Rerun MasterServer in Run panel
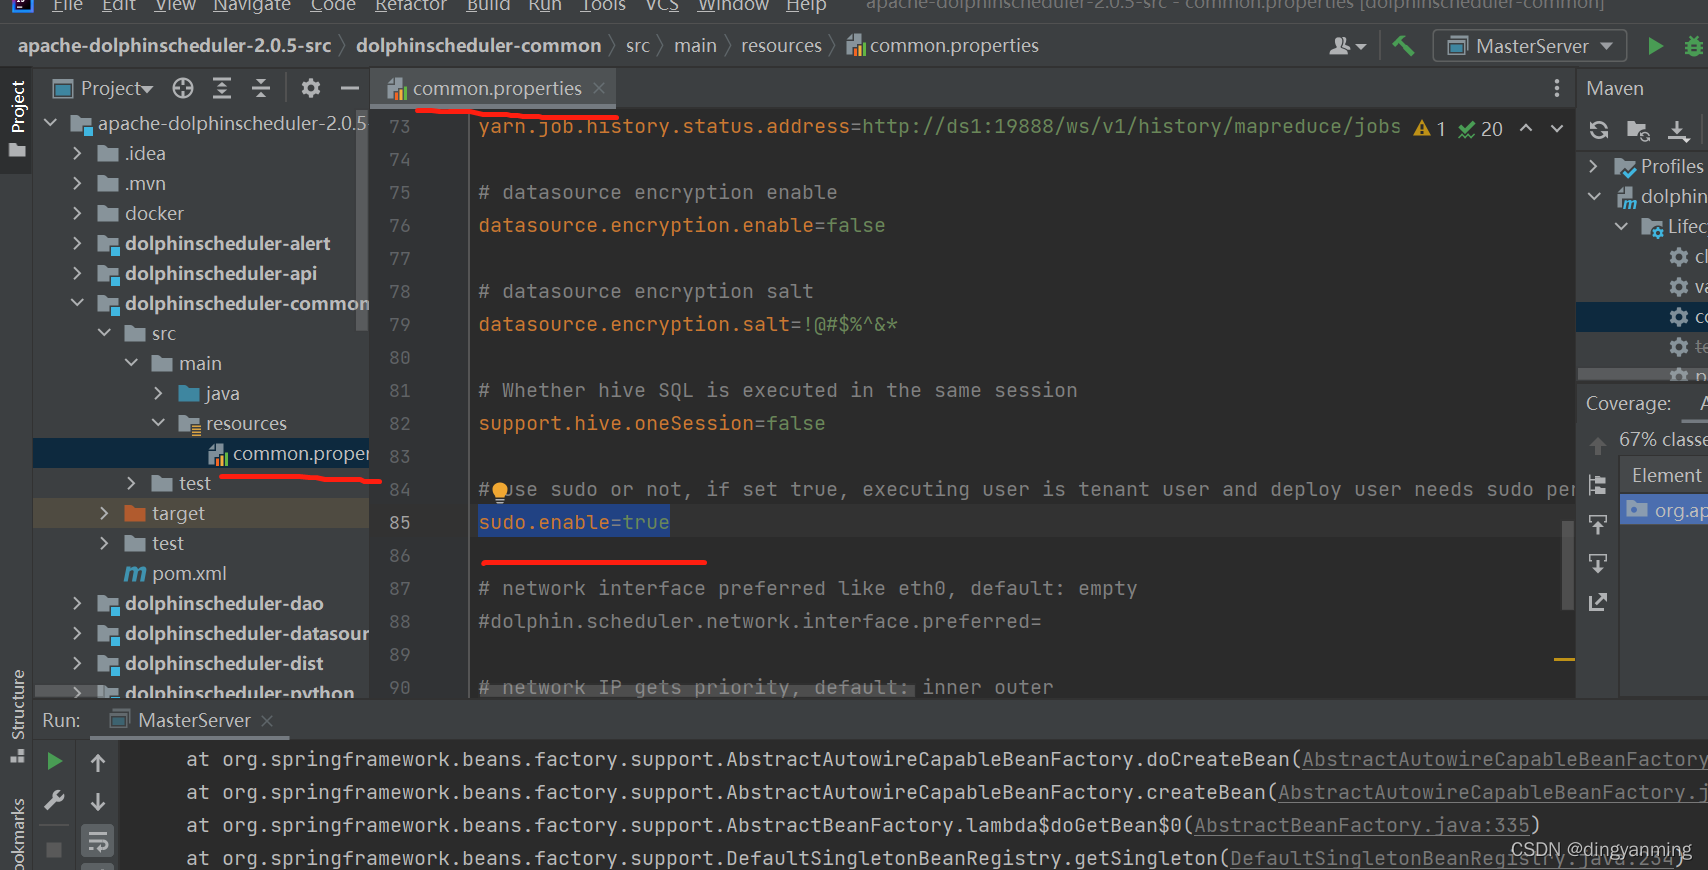The image size is (1708, 870). point(54,762)
